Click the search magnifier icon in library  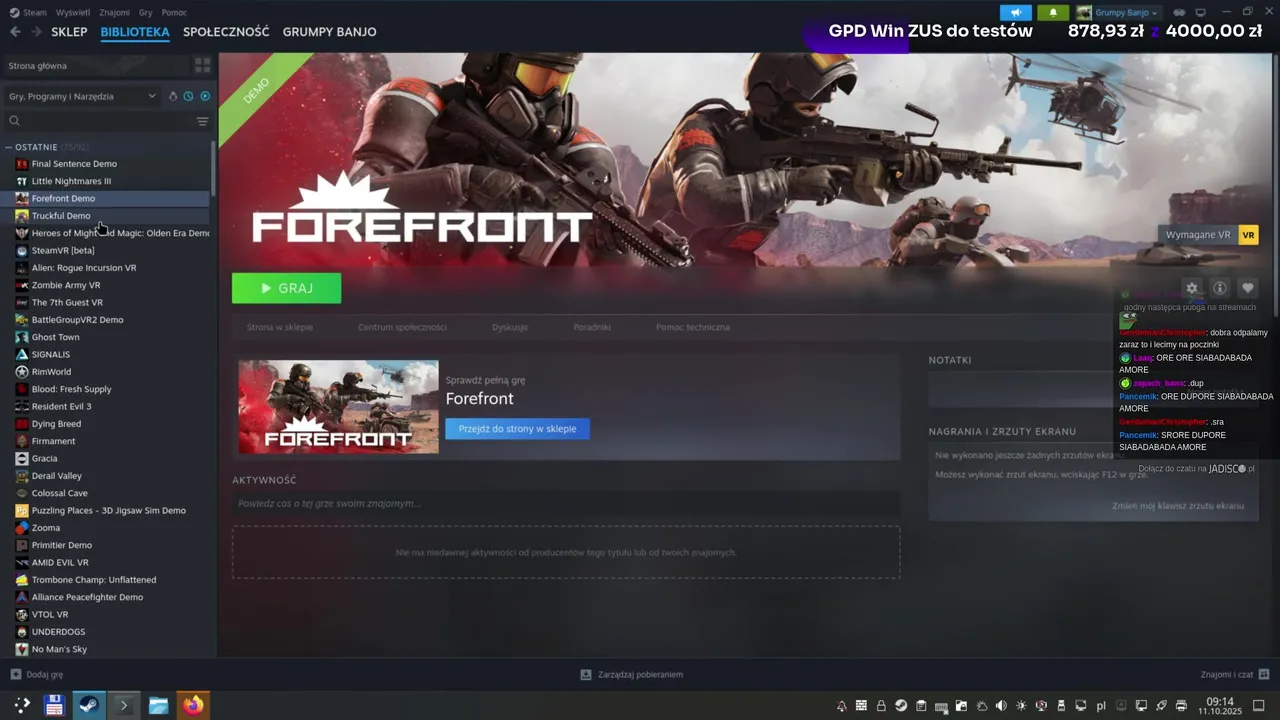[x=14, y=121]
